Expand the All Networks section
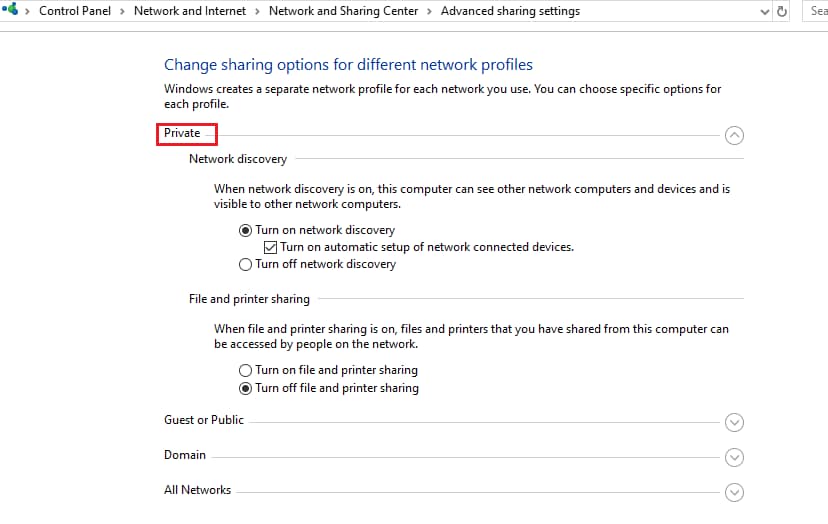828x524 pixels. coord(734,492)
